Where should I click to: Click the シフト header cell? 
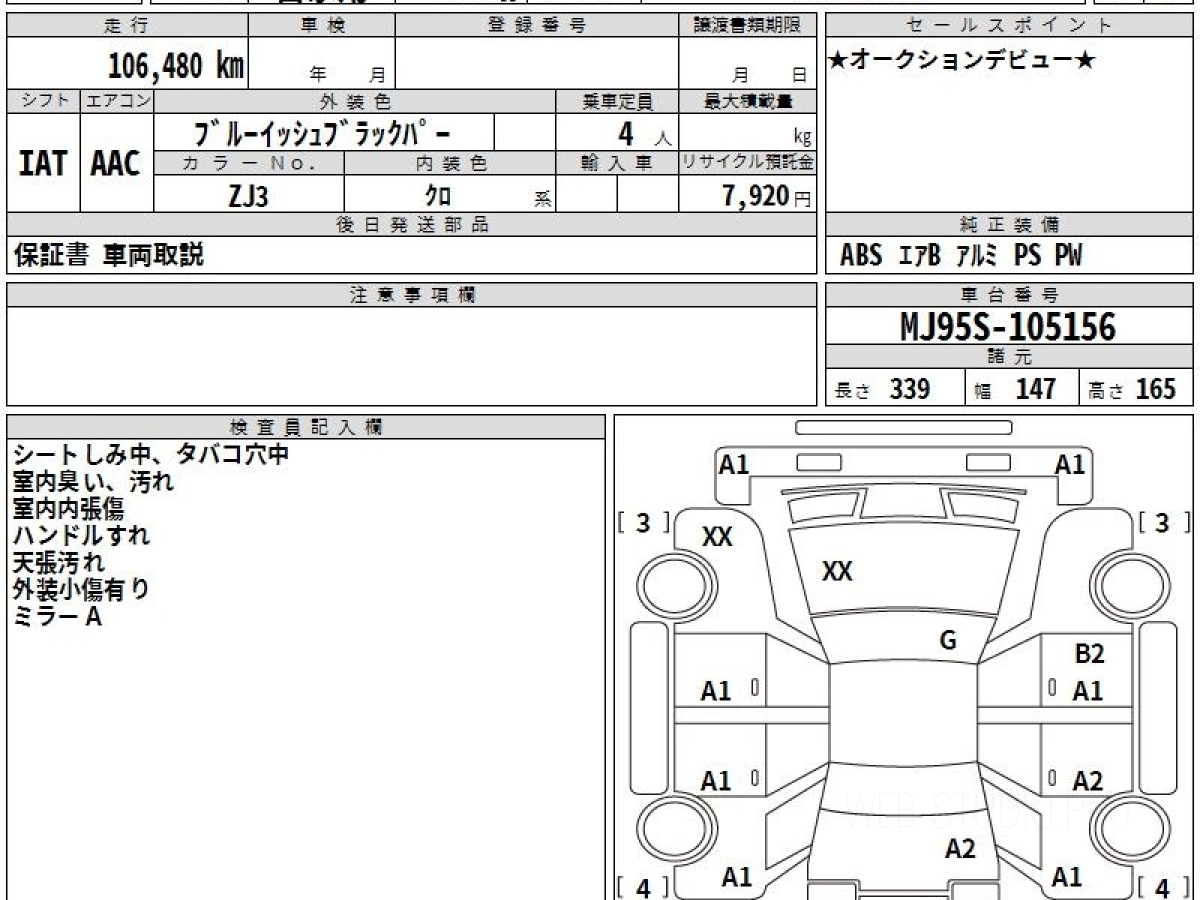43,101
